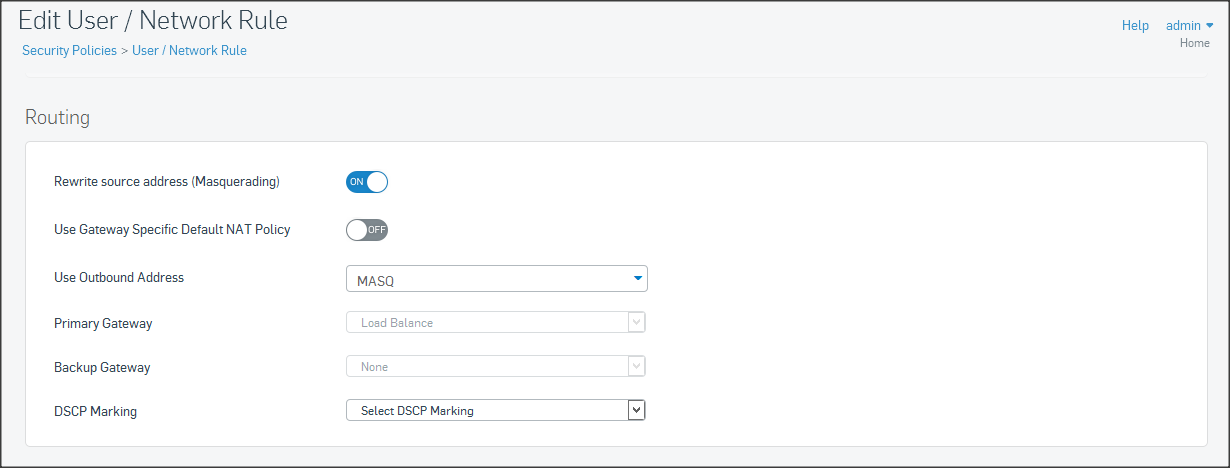Open the Load Balance primary gateway dropdown
Viewport: 1230px width, 468px height.
tap(486, 323)
